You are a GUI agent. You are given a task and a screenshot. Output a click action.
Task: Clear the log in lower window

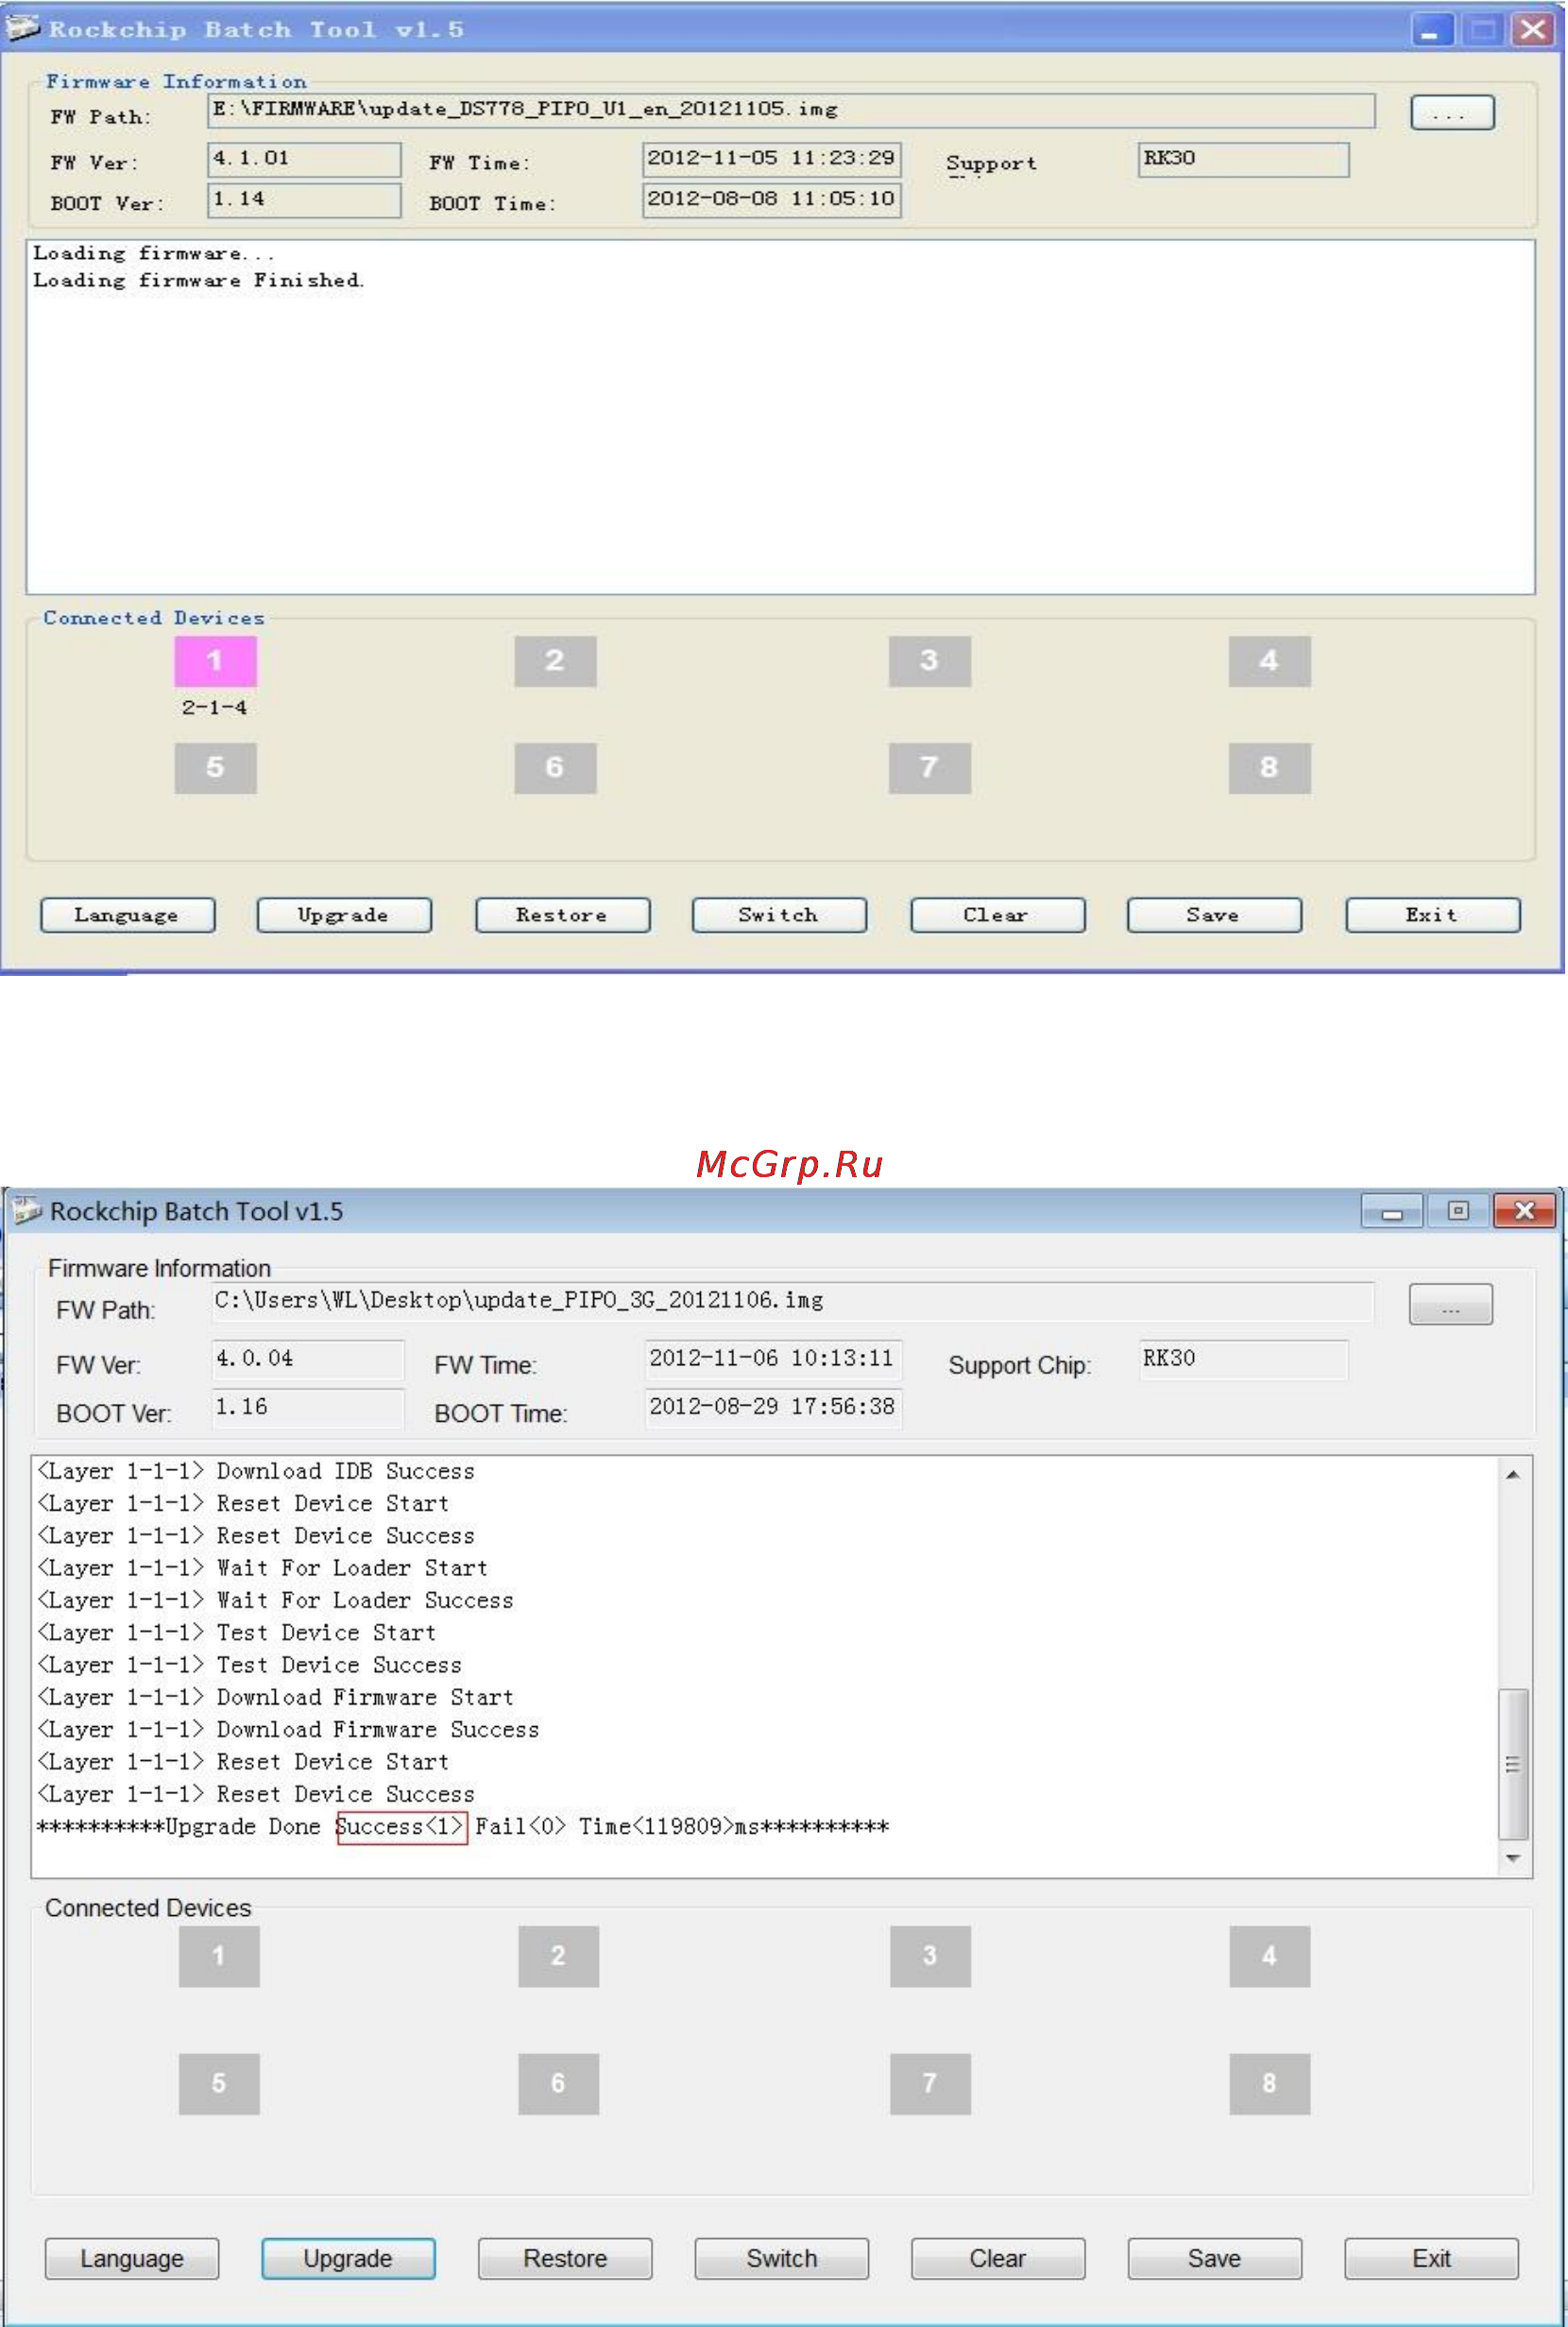click(x=998, y=2258)
